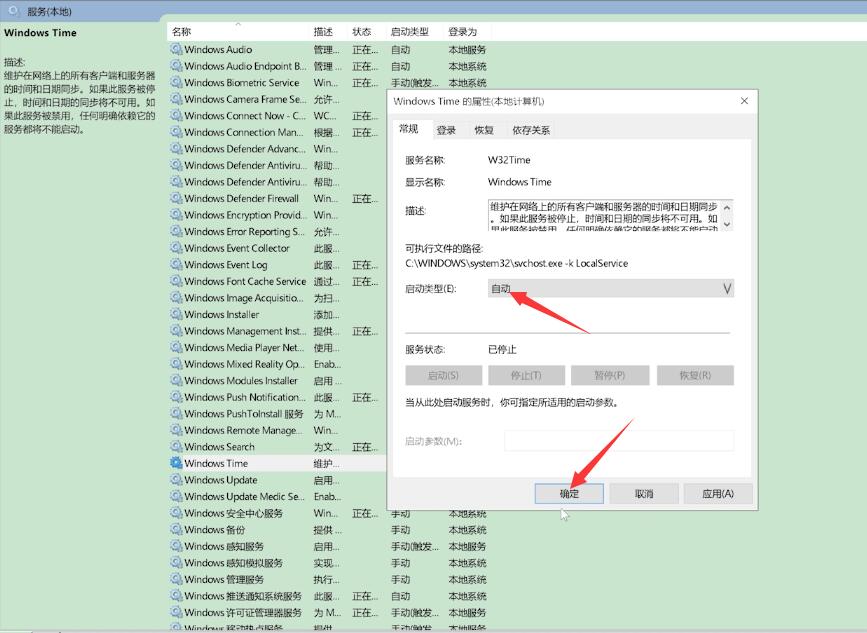Click the executable path C:\WINDOWS\system32\svchost.exe

pos(516,263)
